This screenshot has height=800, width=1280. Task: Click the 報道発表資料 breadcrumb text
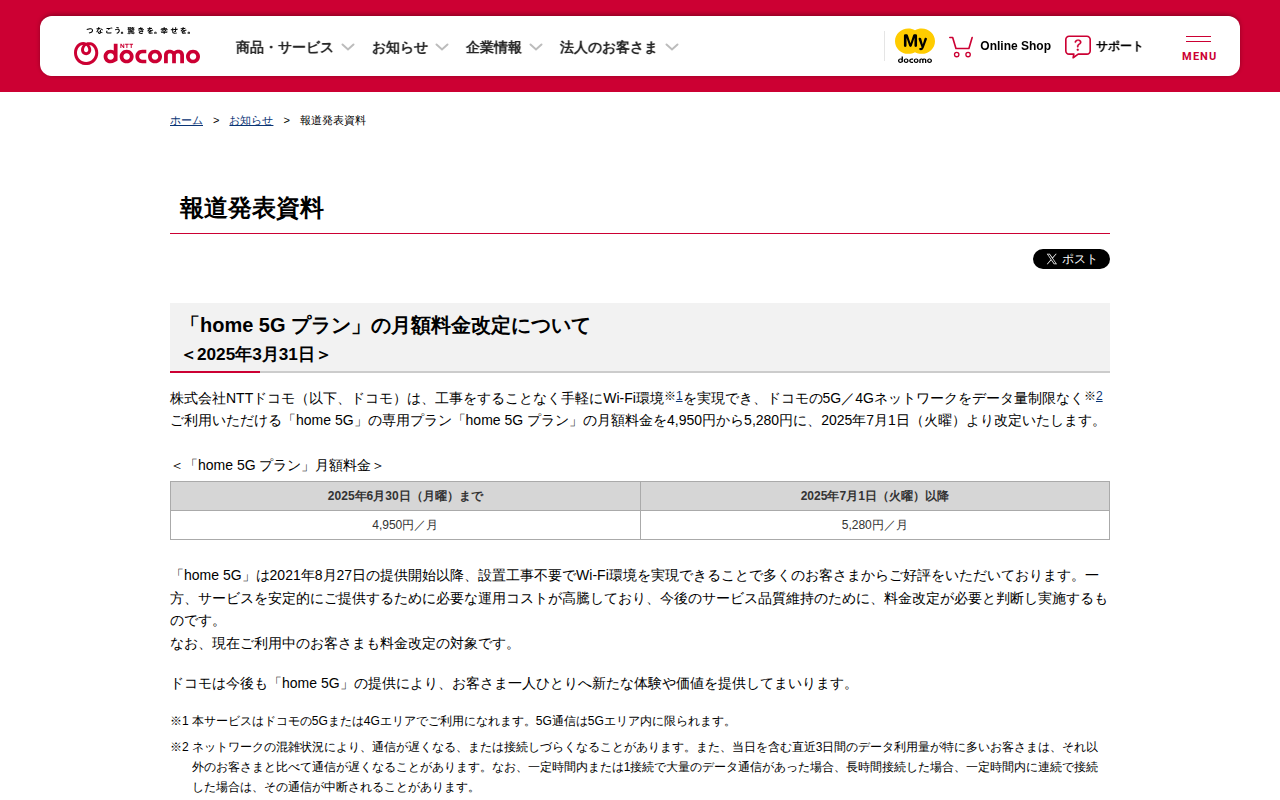333,120
